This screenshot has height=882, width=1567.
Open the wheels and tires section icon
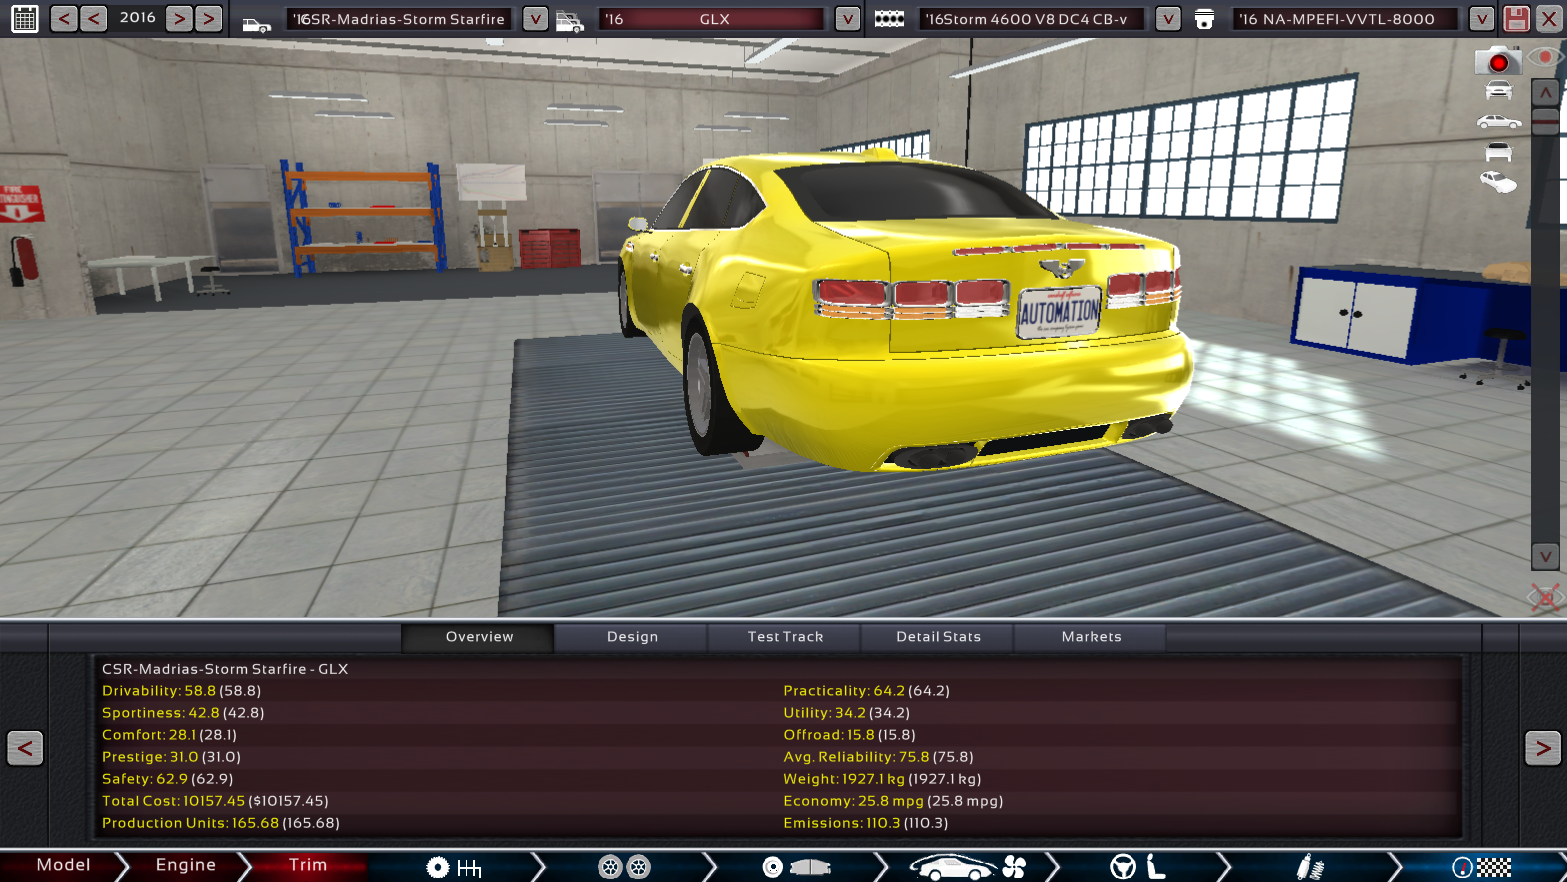(623, 867)
